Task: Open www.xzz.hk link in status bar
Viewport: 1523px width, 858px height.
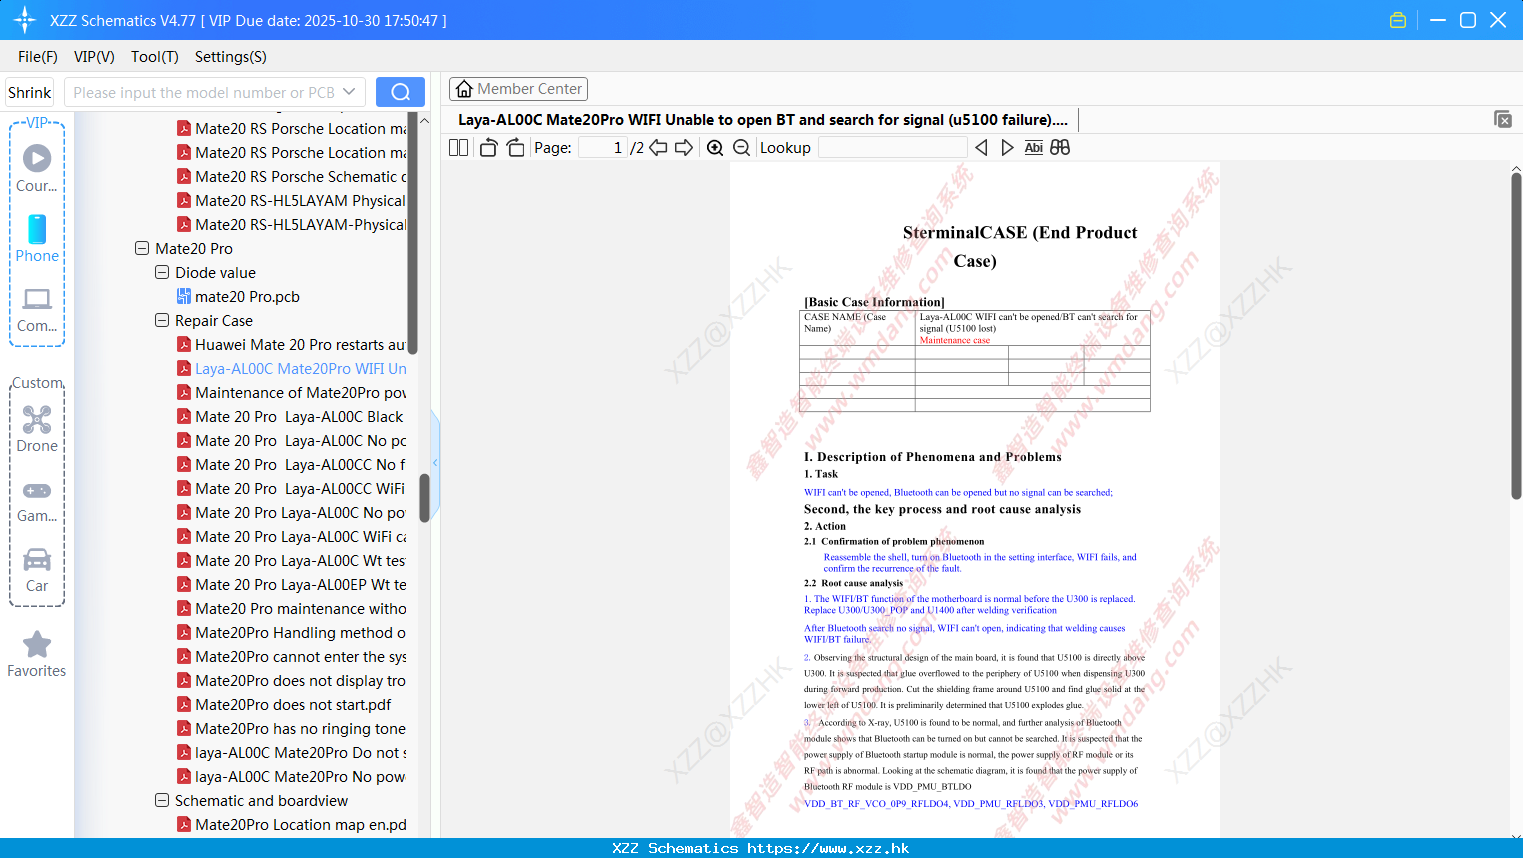Action: [828, 848]
